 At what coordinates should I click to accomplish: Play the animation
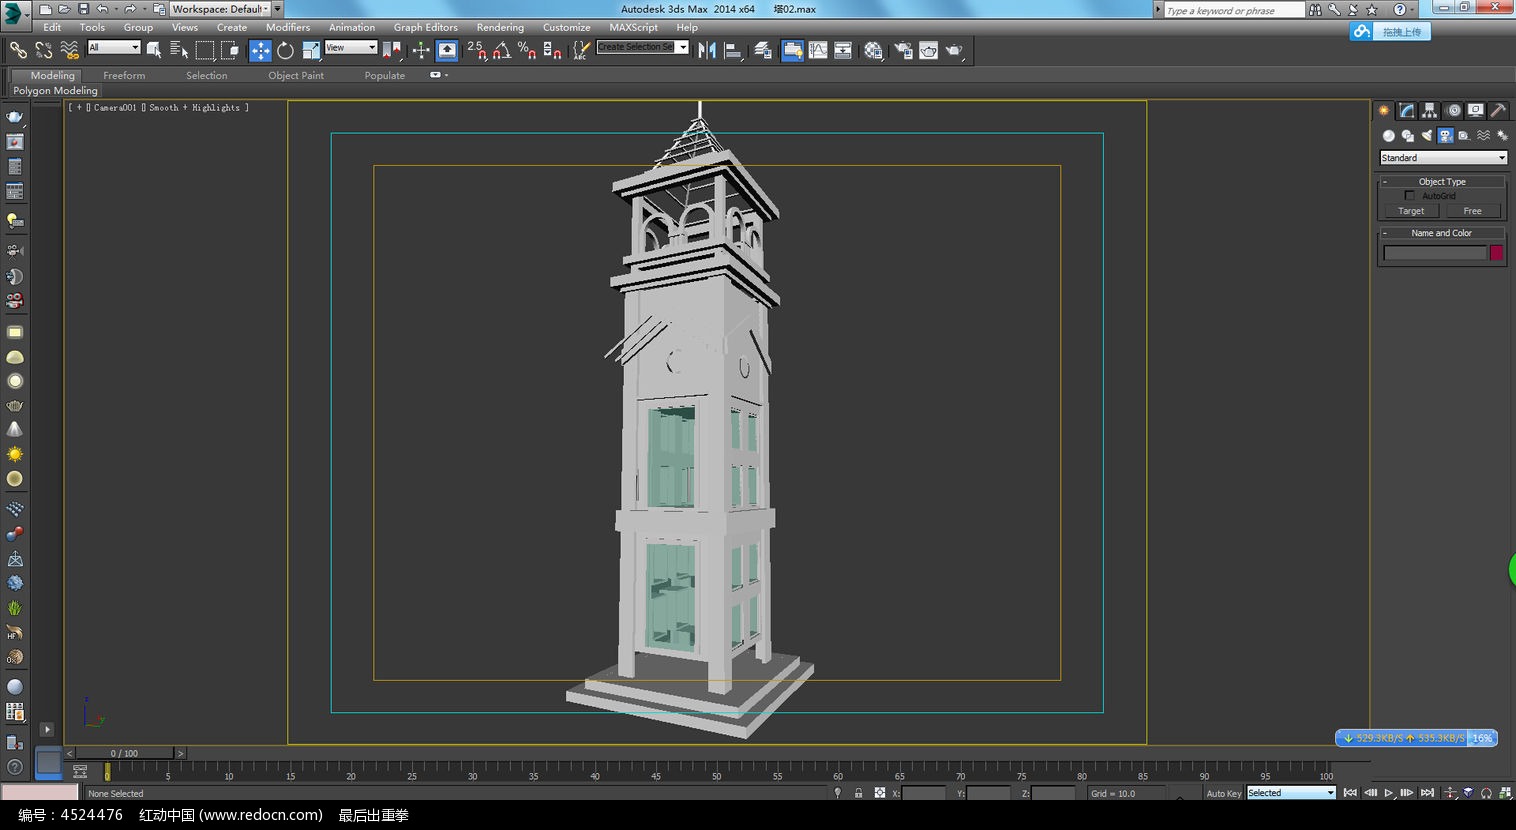[1389, 793]
